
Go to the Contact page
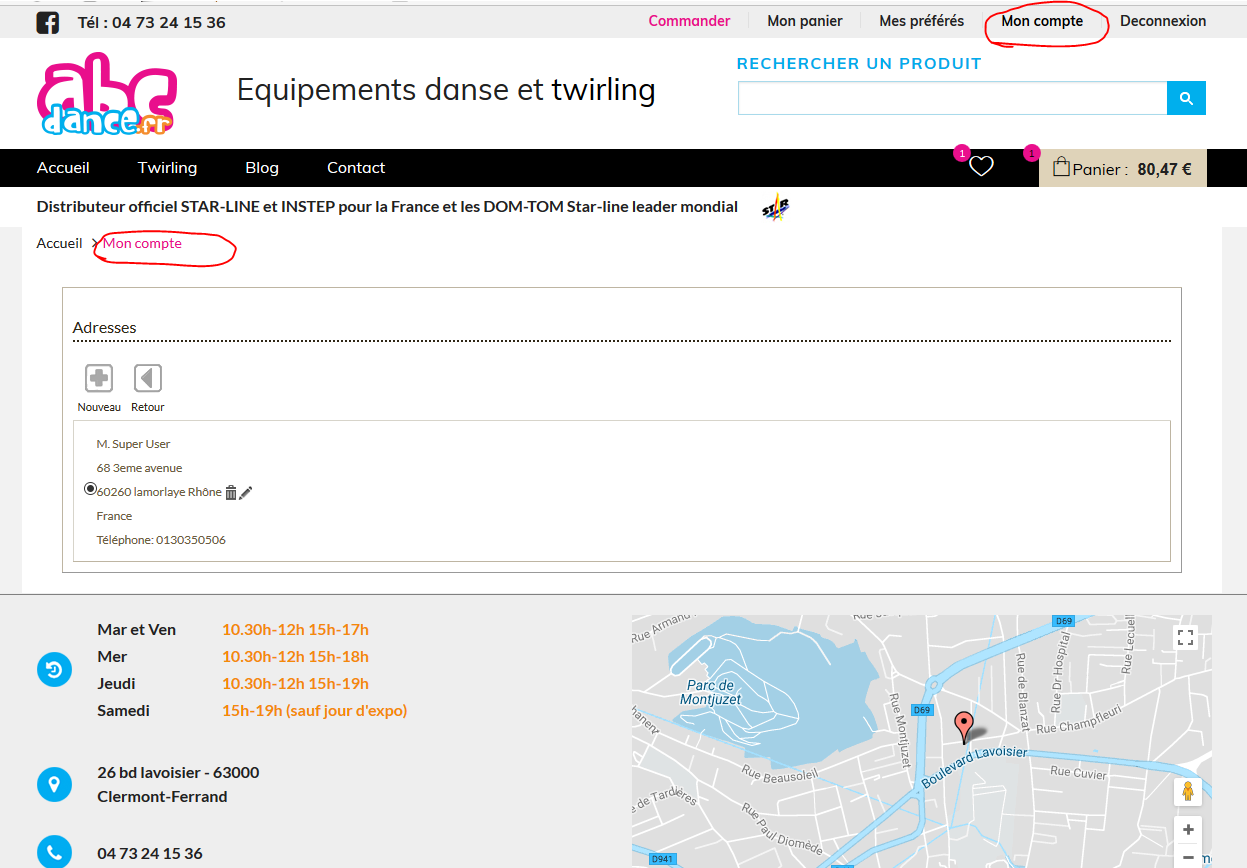[x=356, y=168]
